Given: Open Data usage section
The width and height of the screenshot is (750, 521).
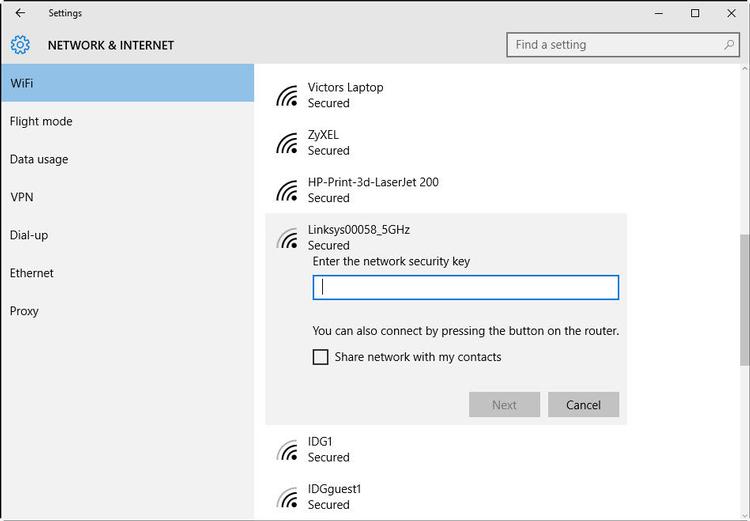Looking at the screenshot, I should tap(39, 159).
